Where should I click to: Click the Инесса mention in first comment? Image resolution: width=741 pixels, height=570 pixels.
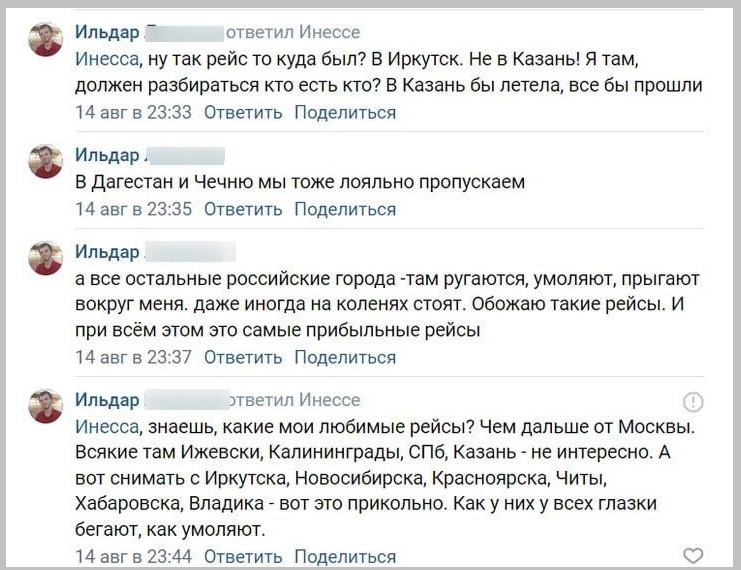point(107,60)
